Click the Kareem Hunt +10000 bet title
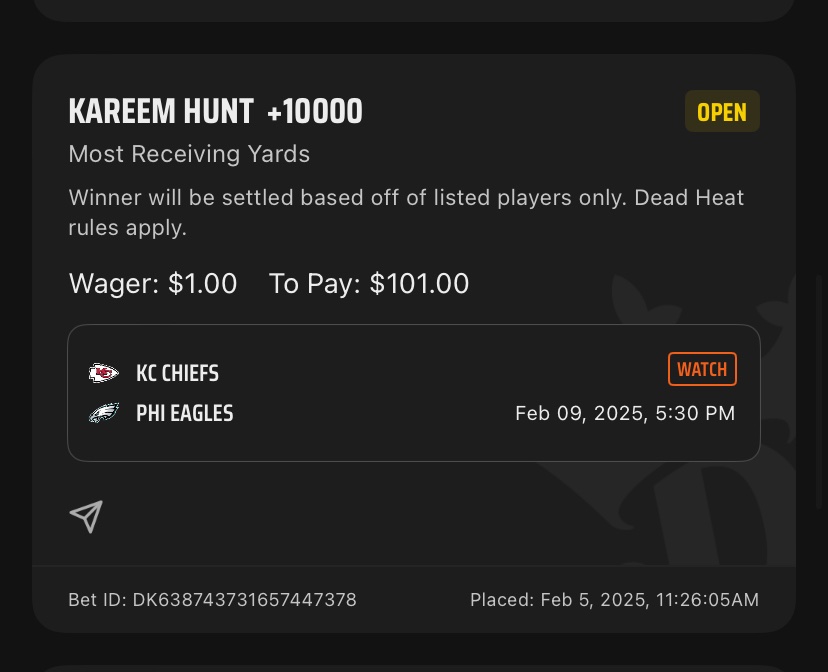This screenshot has height=672, width=828. pos(215,111)
